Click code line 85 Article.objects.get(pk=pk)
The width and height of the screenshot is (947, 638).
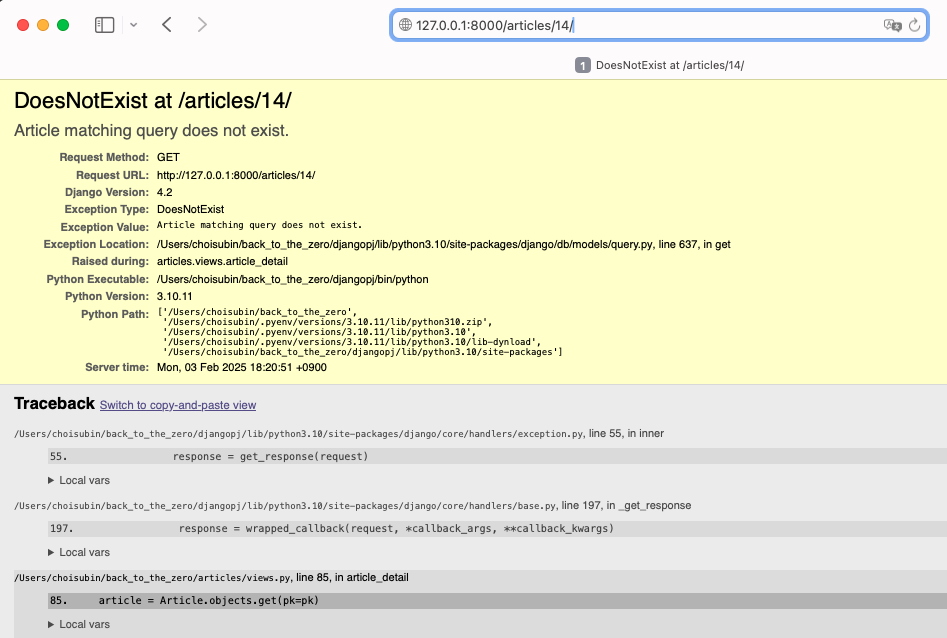(497, 601)
